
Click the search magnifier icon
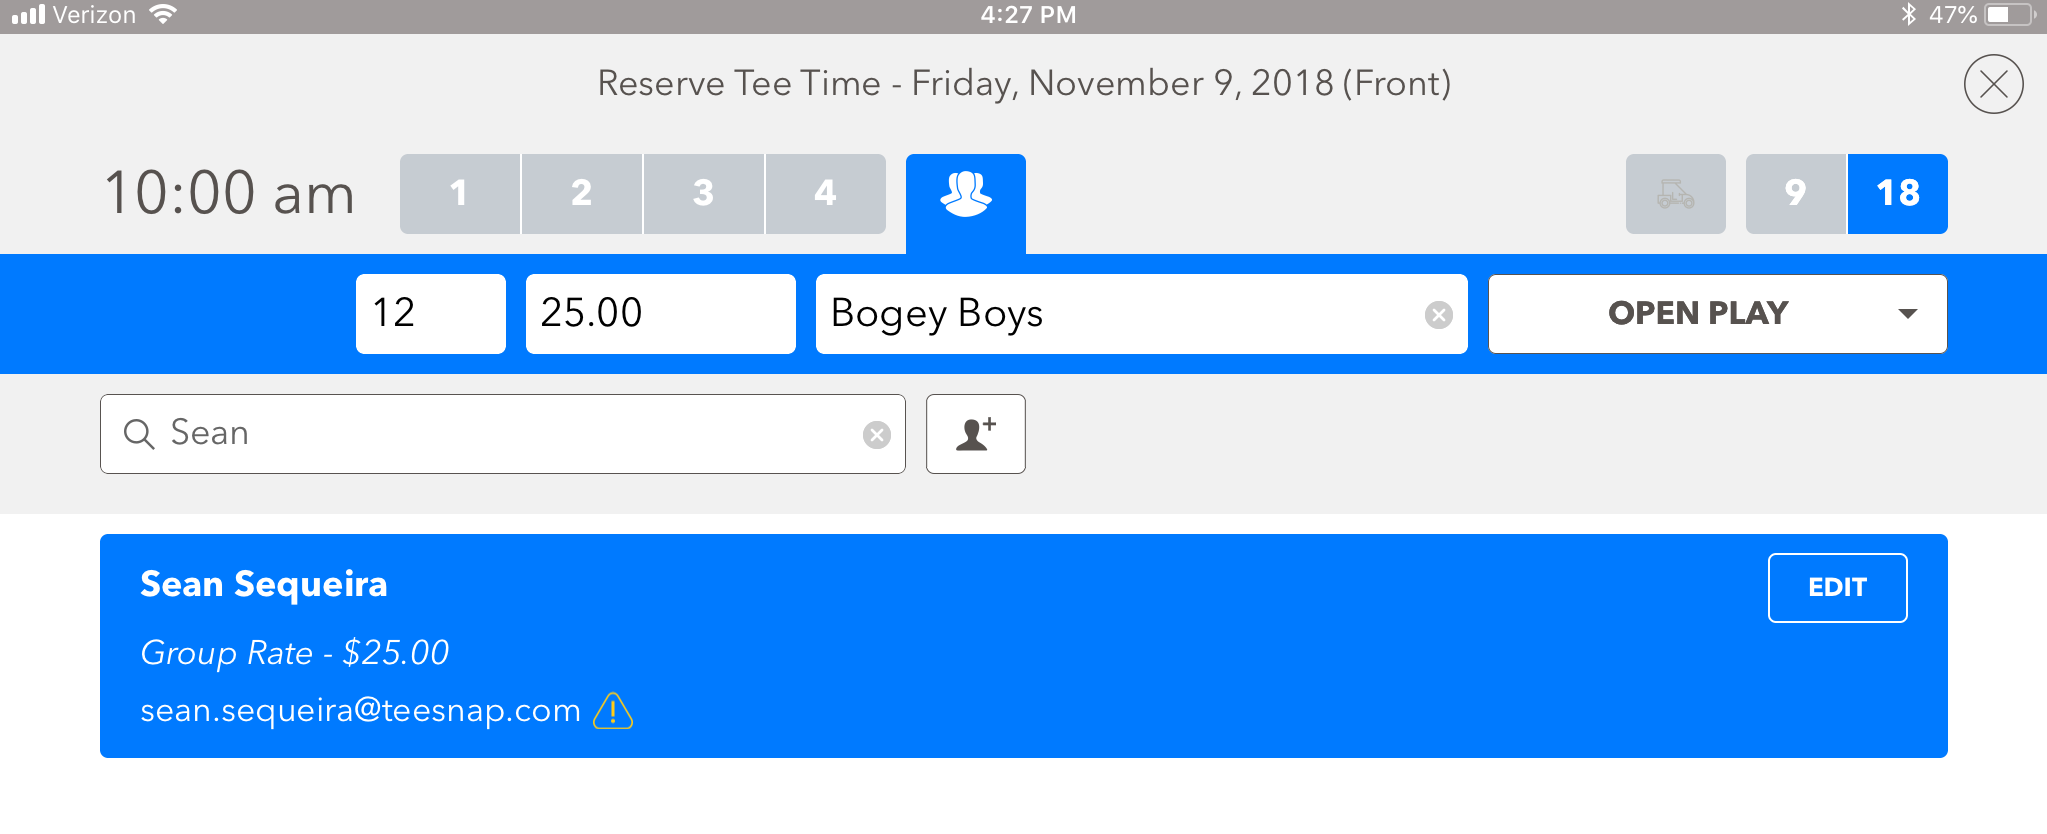139,434
